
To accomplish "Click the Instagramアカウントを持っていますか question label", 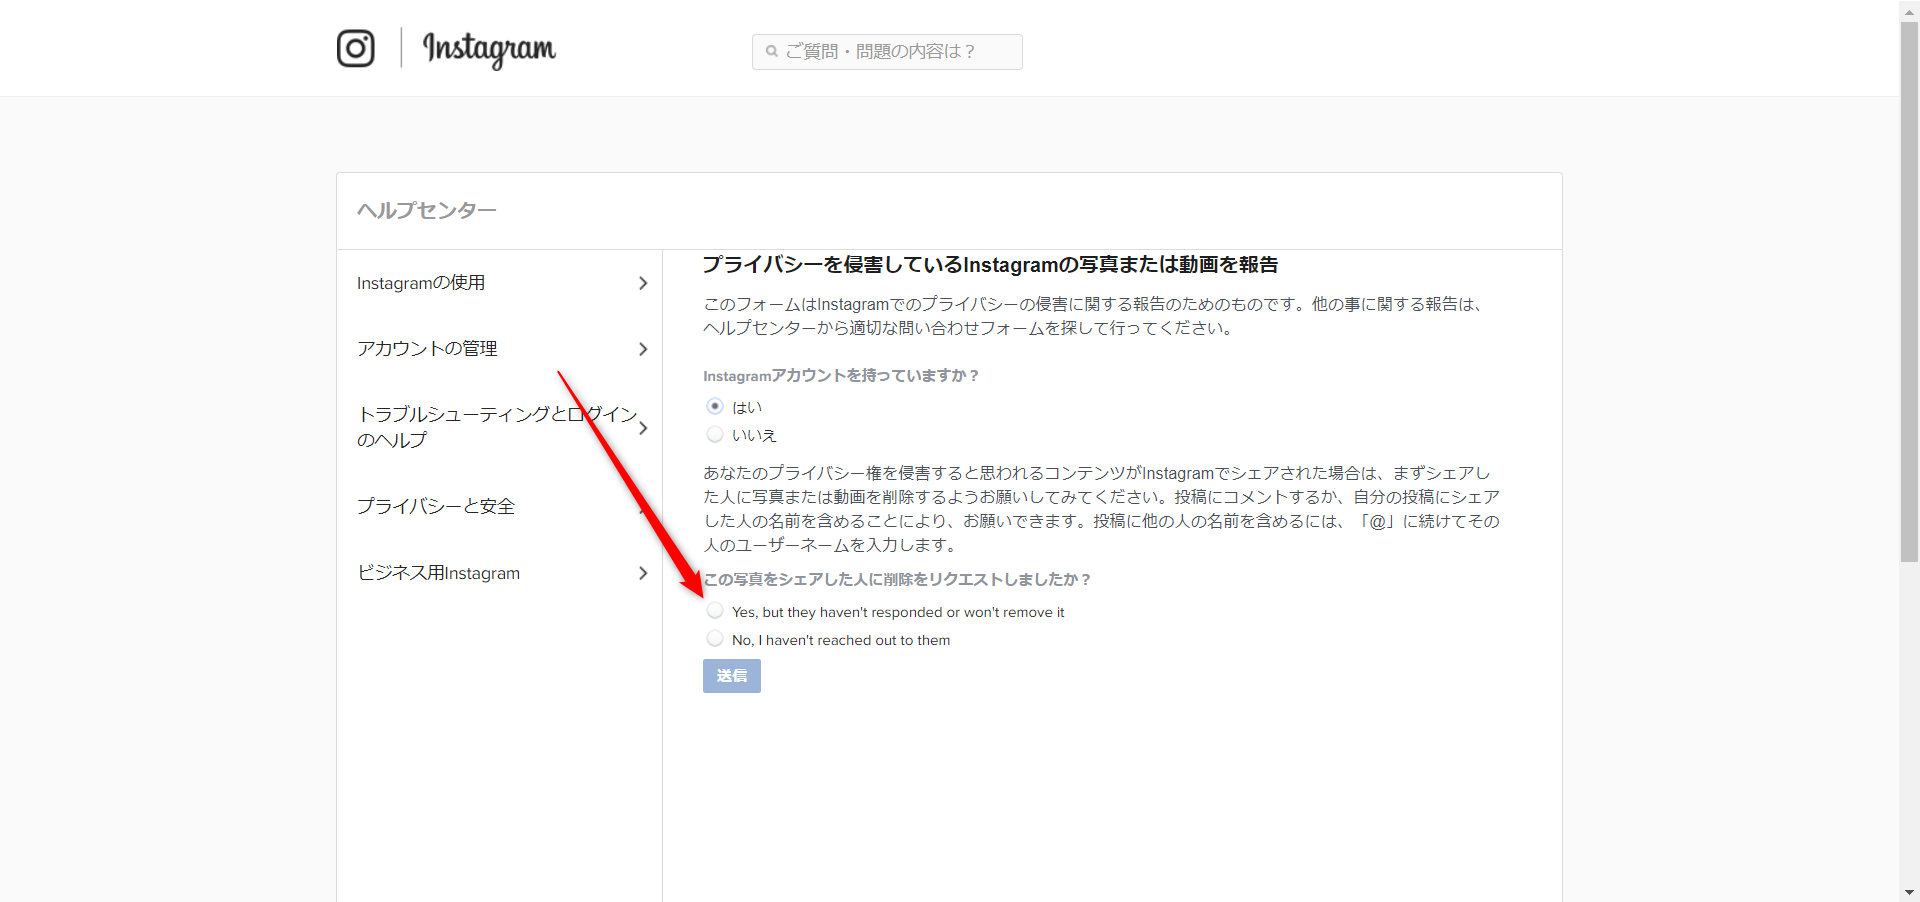I will click(x=840, y=376).
